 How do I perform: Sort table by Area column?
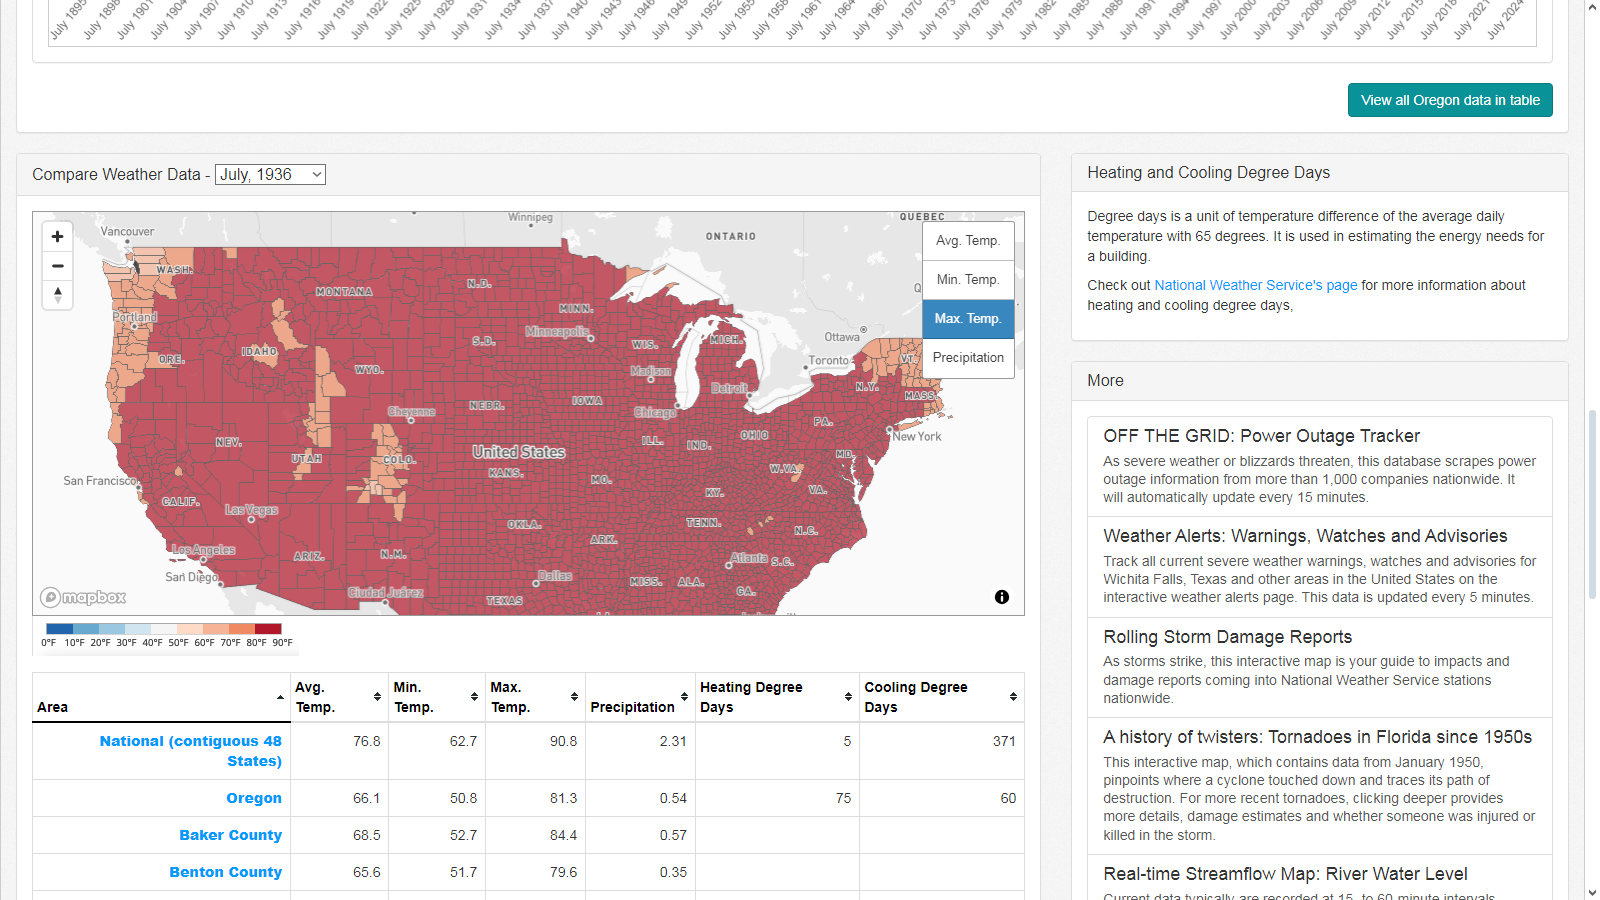pos(160,698)
